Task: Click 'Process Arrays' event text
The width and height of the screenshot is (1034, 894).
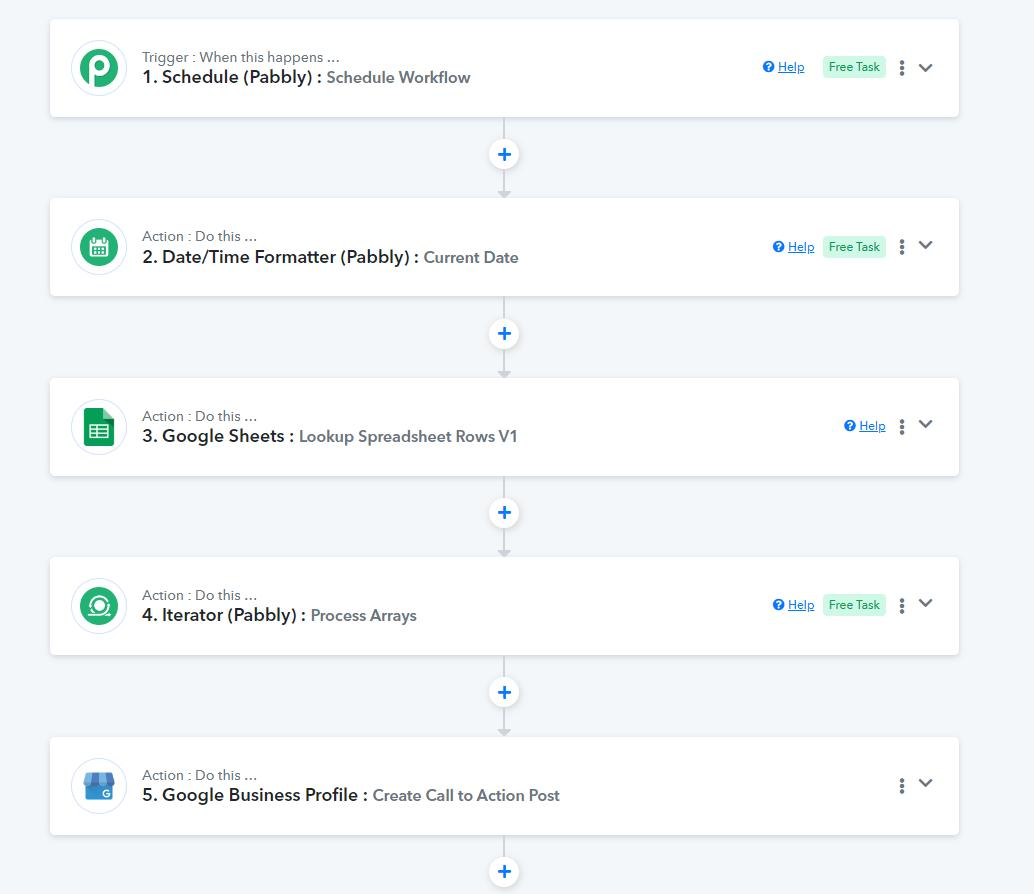Action: point(363,616)
